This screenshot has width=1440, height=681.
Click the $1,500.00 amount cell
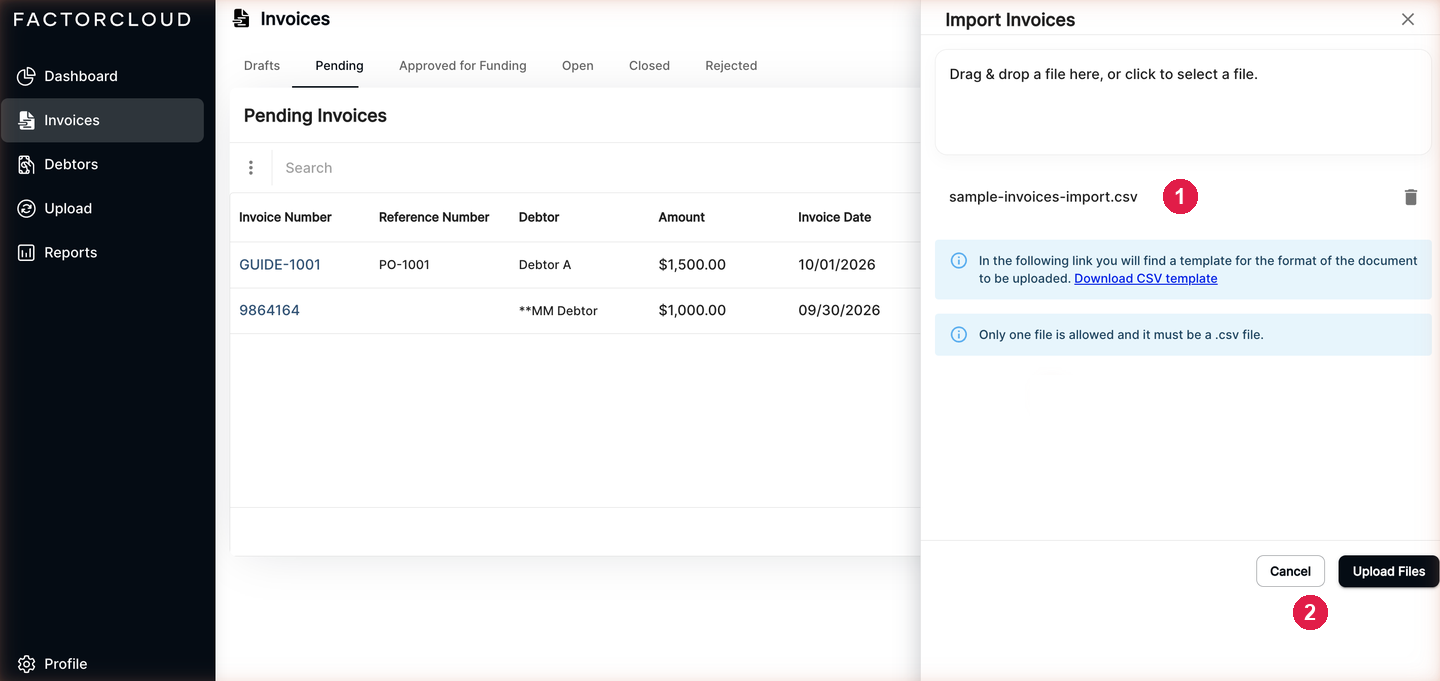[692, 265]
